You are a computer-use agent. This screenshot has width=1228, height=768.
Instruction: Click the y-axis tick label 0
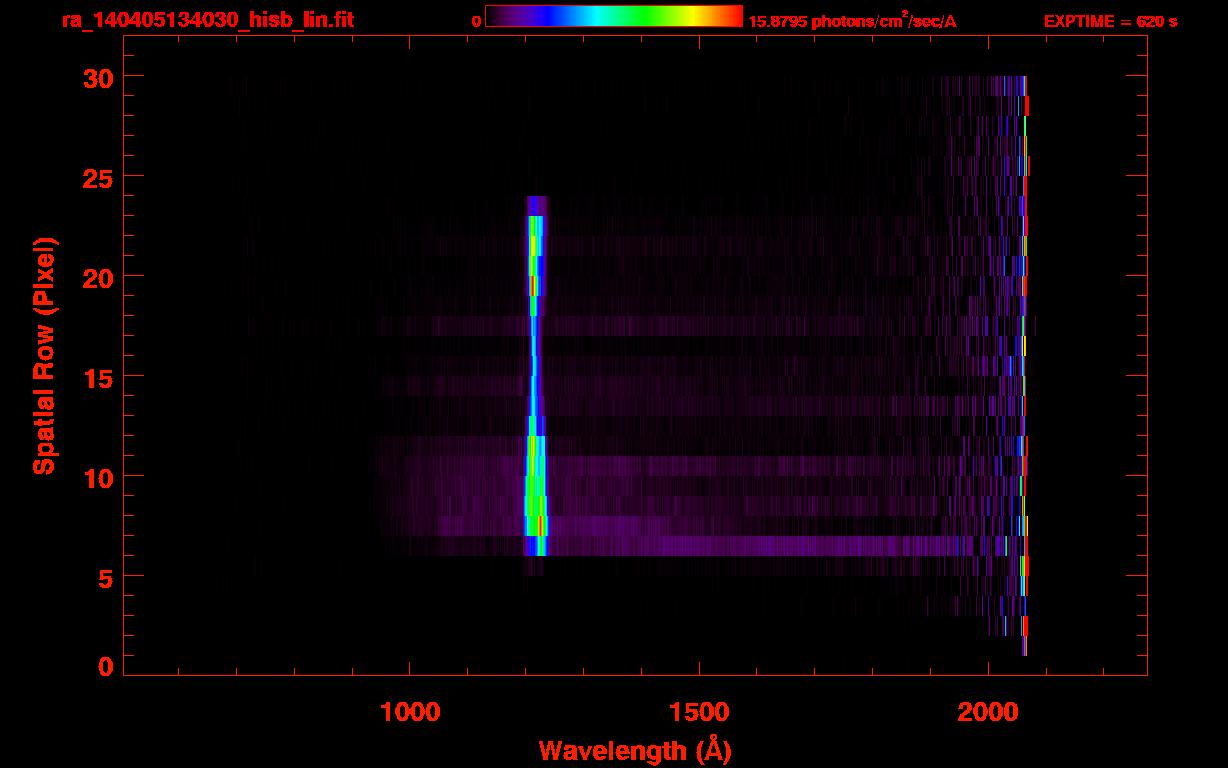(x=104, y=666)
